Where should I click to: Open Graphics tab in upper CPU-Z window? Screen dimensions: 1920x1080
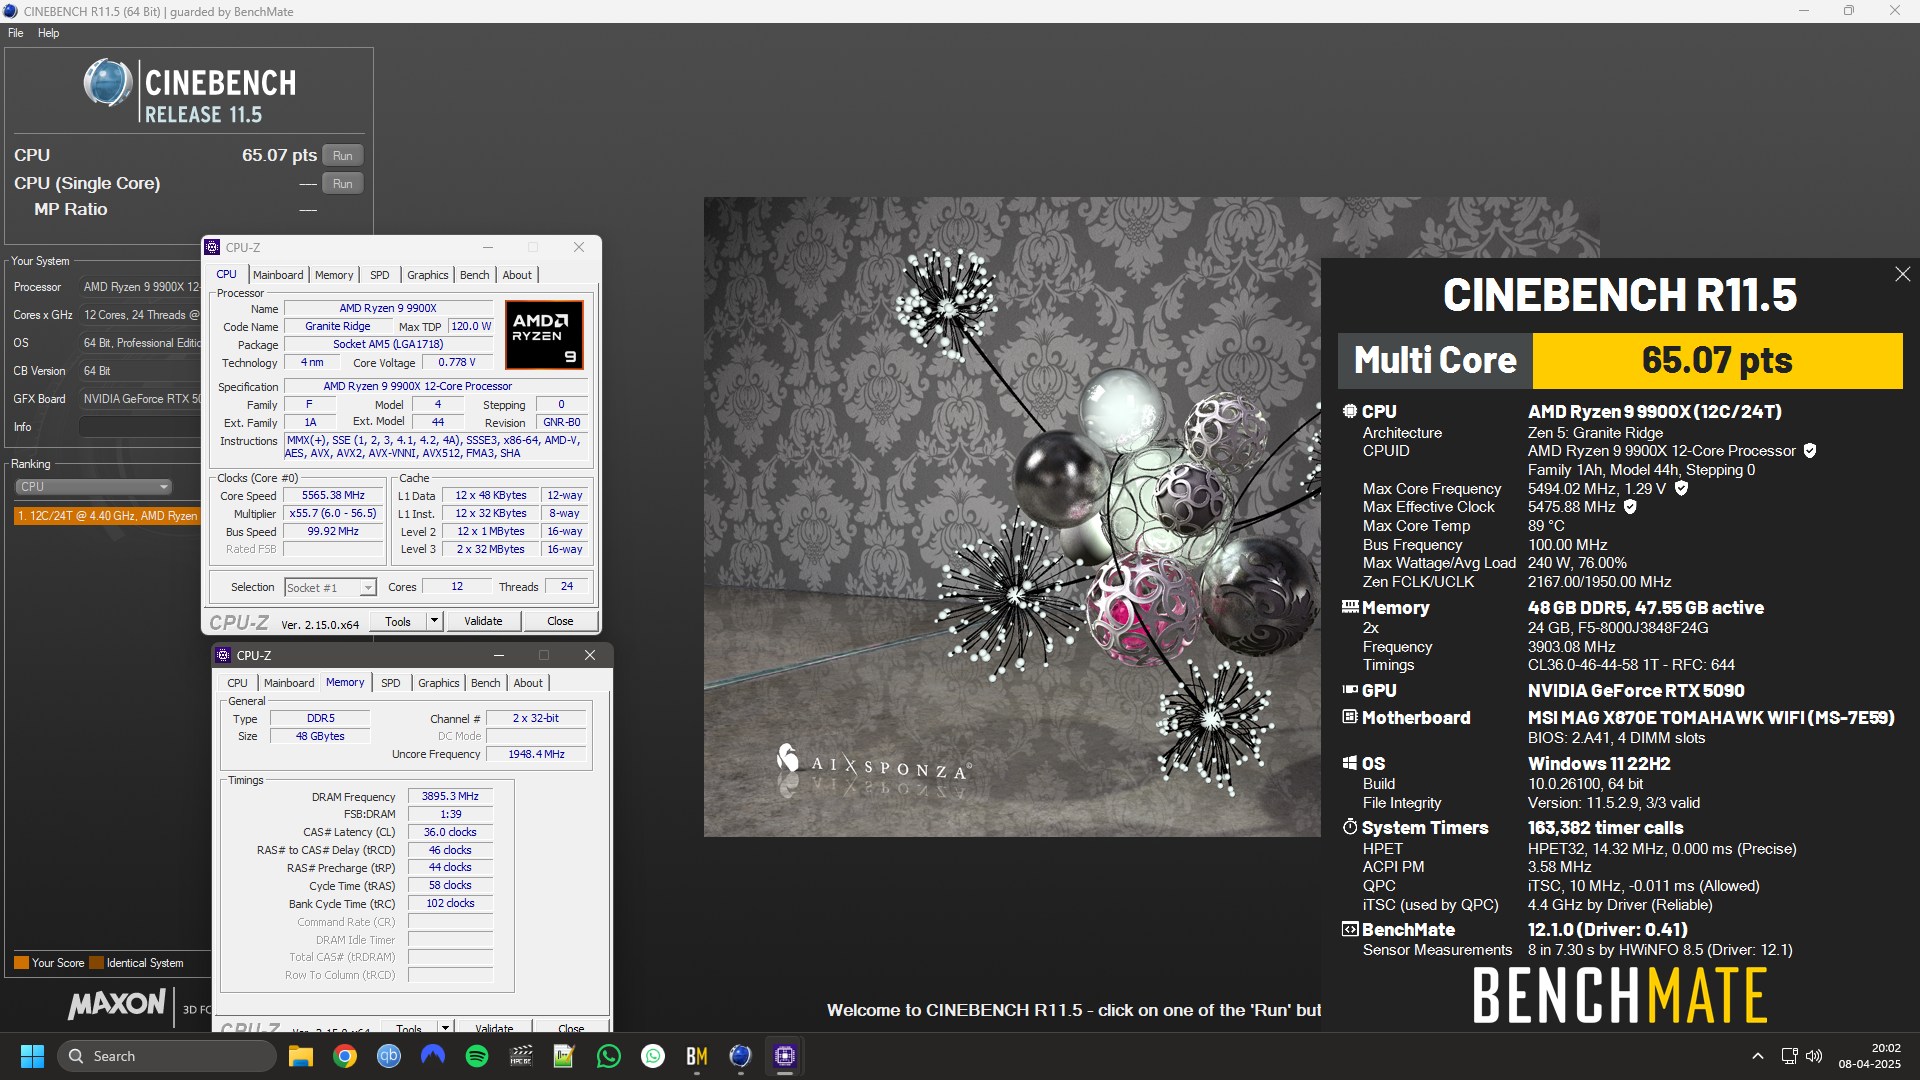[428, 275]
